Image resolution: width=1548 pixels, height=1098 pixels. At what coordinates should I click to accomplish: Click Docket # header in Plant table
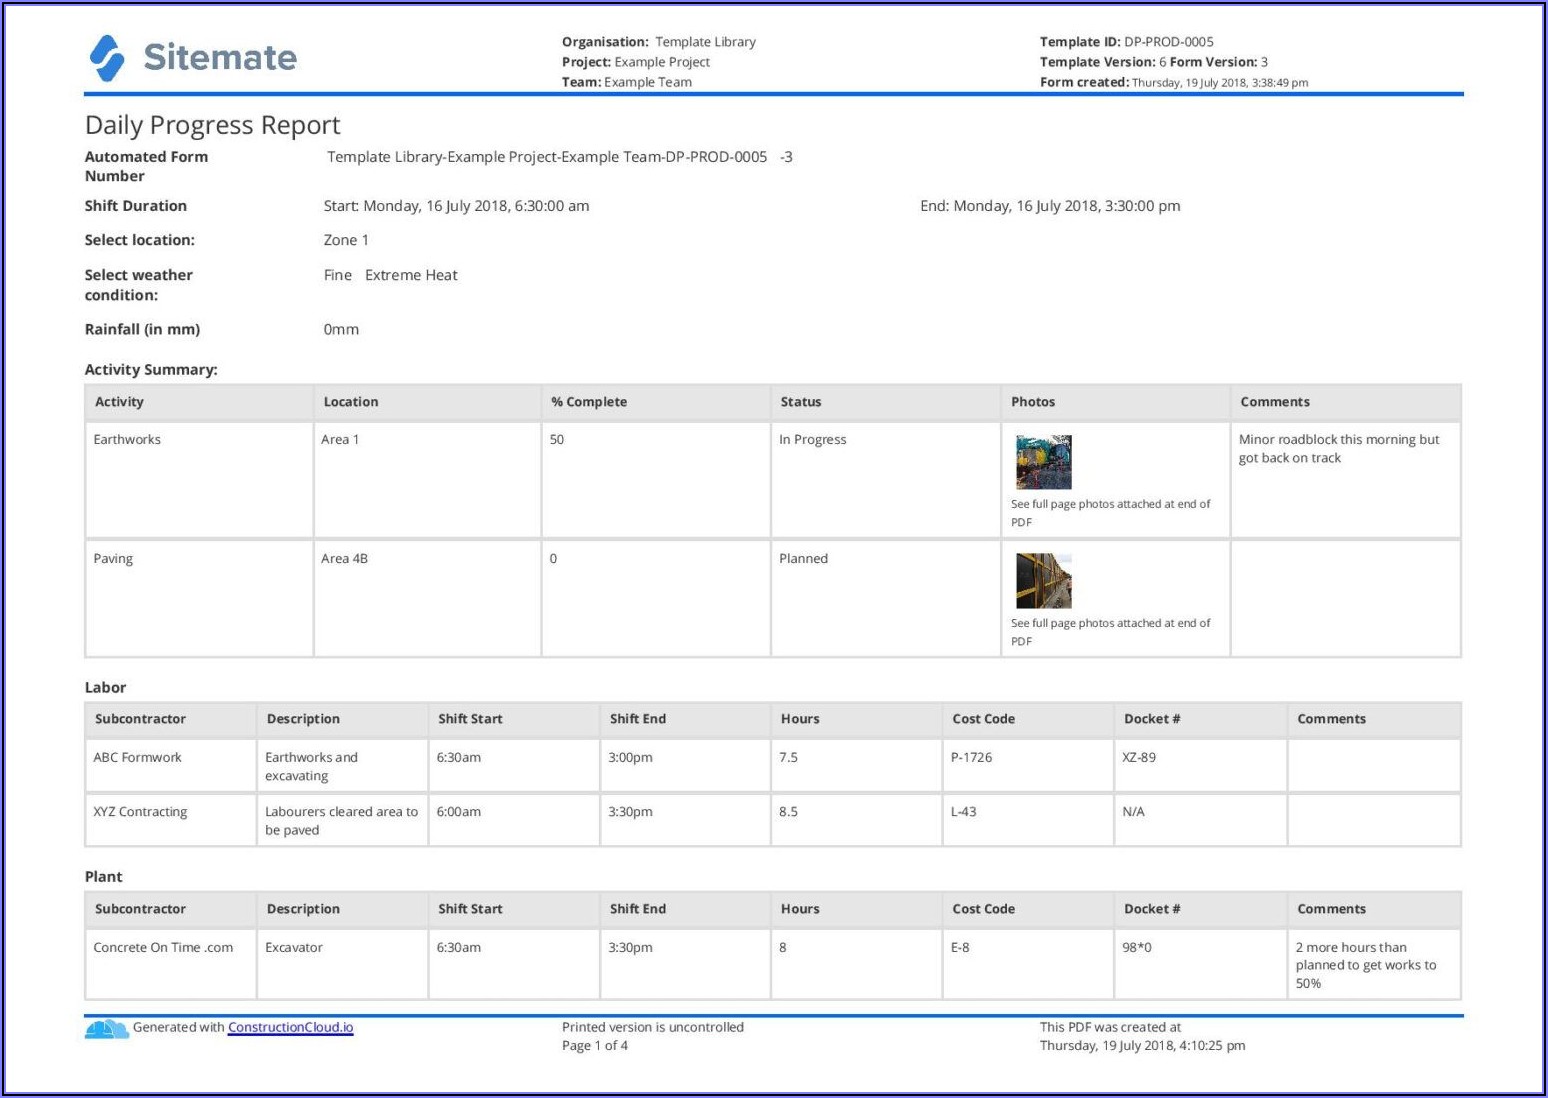(x=1151, y=909)
